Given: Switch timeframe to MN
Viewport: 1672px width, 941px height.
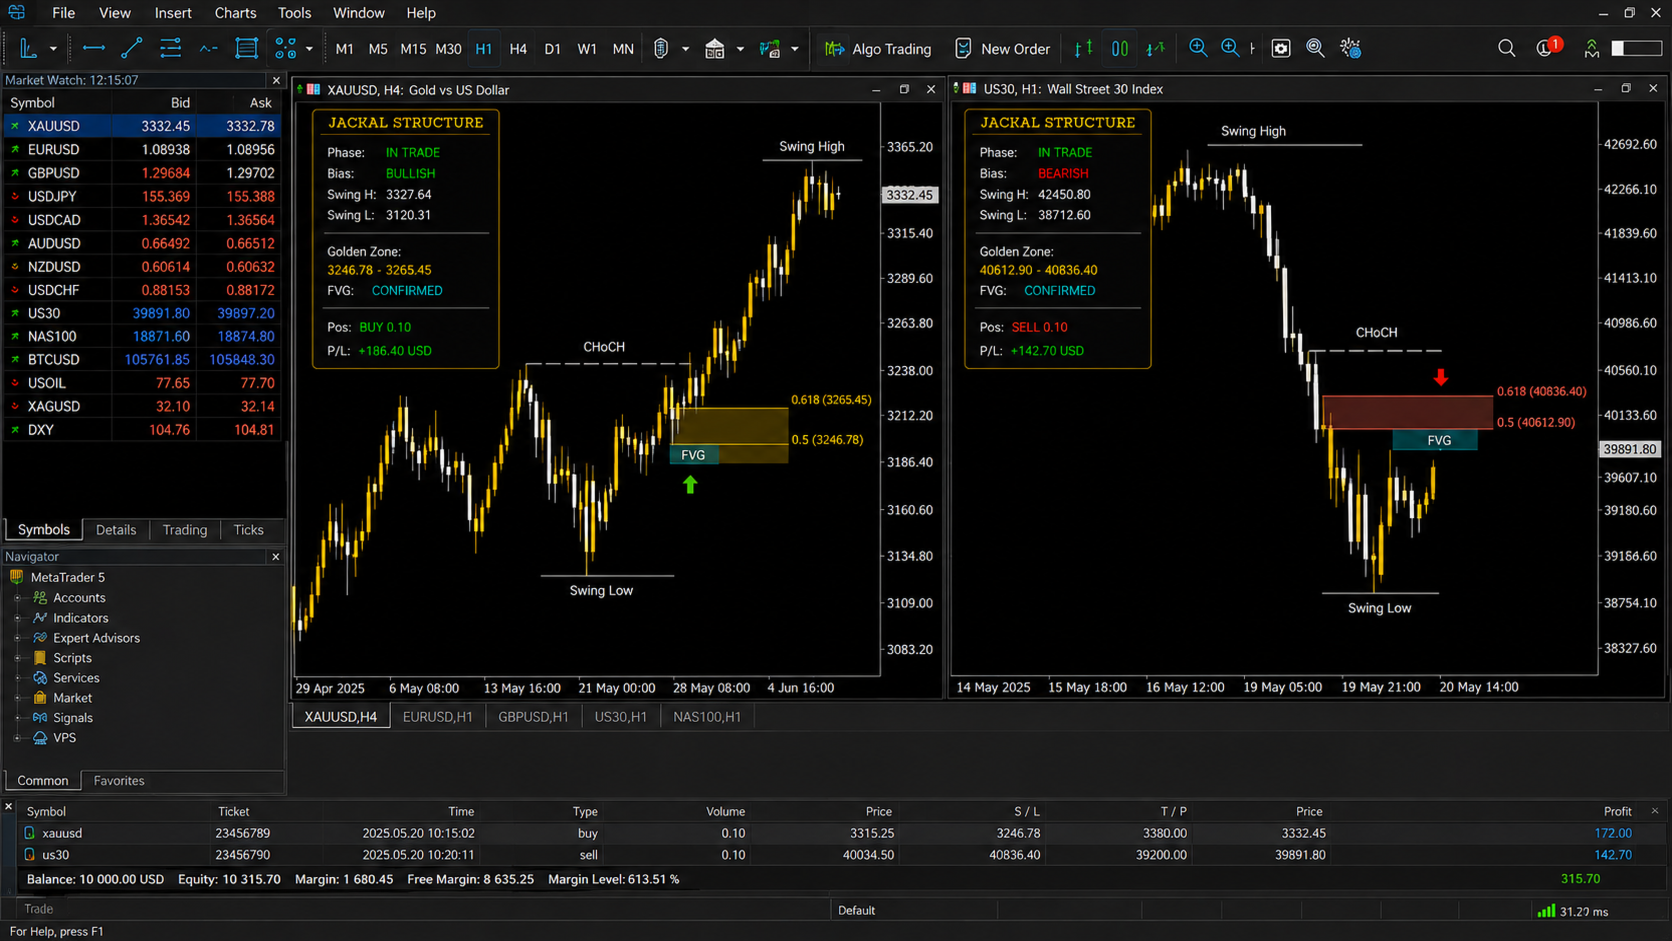Looking at the screenshot, I should click(x=623, y=48).
